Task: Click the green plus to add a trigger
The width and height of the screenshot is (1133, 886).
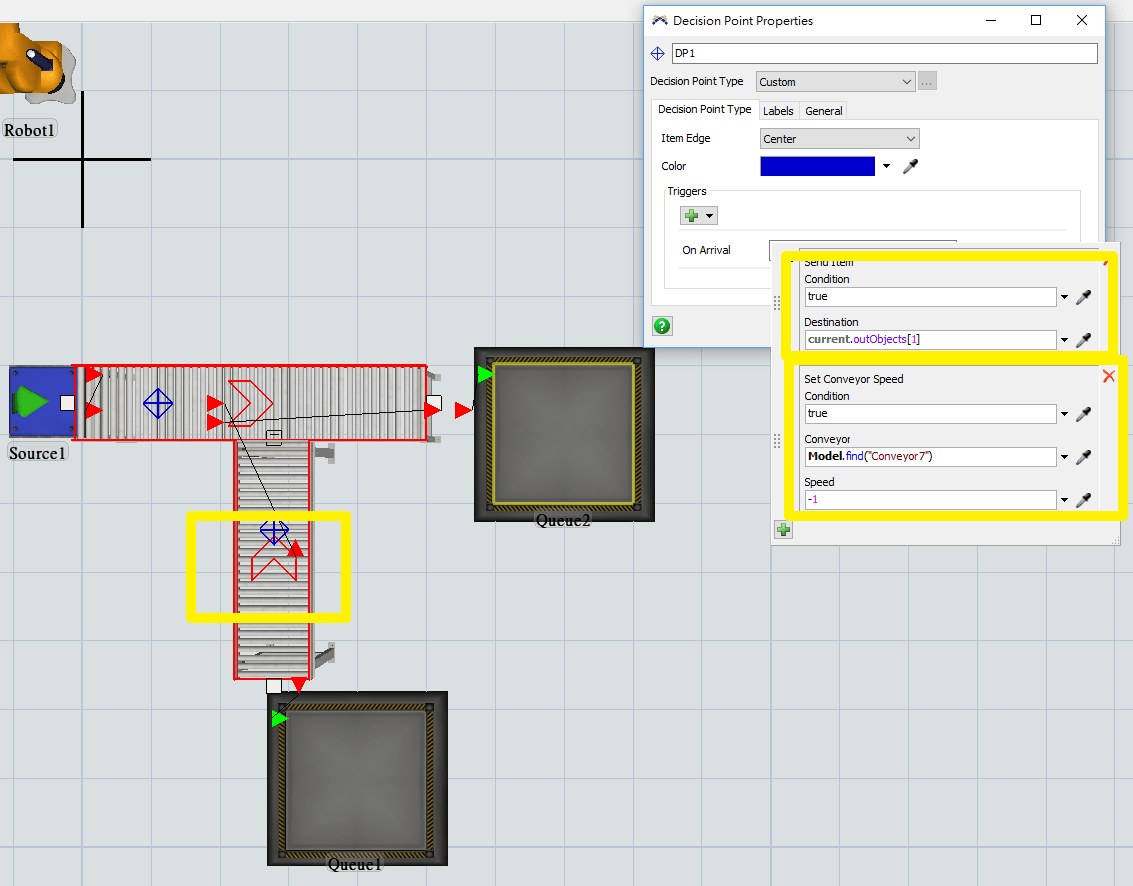Action: click(691, 215)
